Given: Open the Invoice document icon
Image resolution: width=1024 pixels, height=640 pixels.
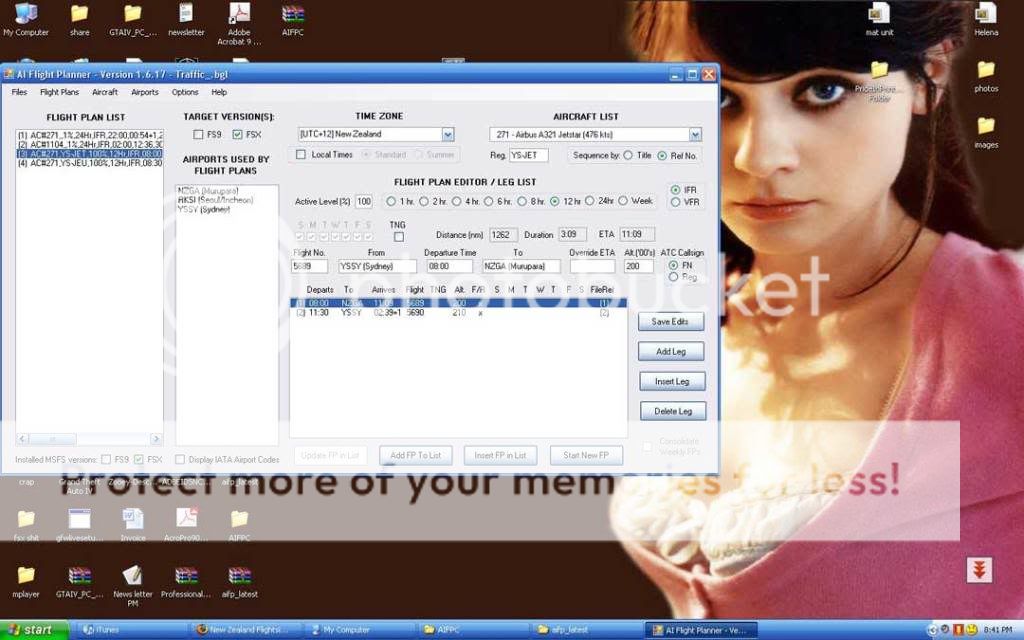Looking at the screenshot, I should pyautogui.click(x=133, y=518).
